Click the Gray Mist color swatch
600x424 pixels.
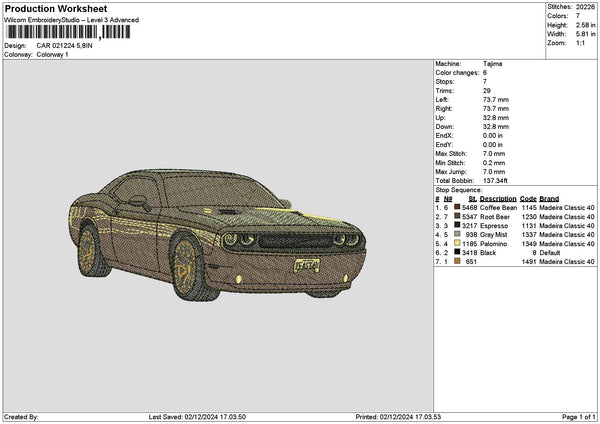(458, 234)
